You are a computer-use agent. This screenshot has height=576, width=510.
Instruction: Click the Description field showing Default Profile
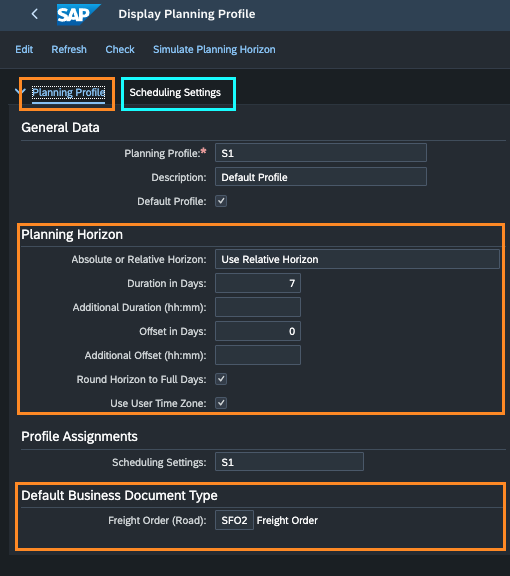(321, 177)
